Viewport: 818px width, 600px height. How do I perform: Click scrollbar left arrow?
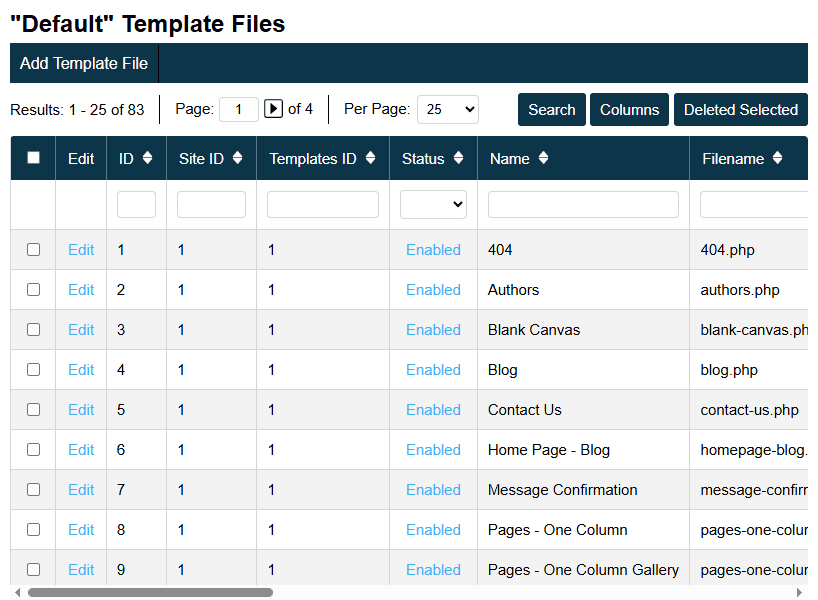(18, 592)
